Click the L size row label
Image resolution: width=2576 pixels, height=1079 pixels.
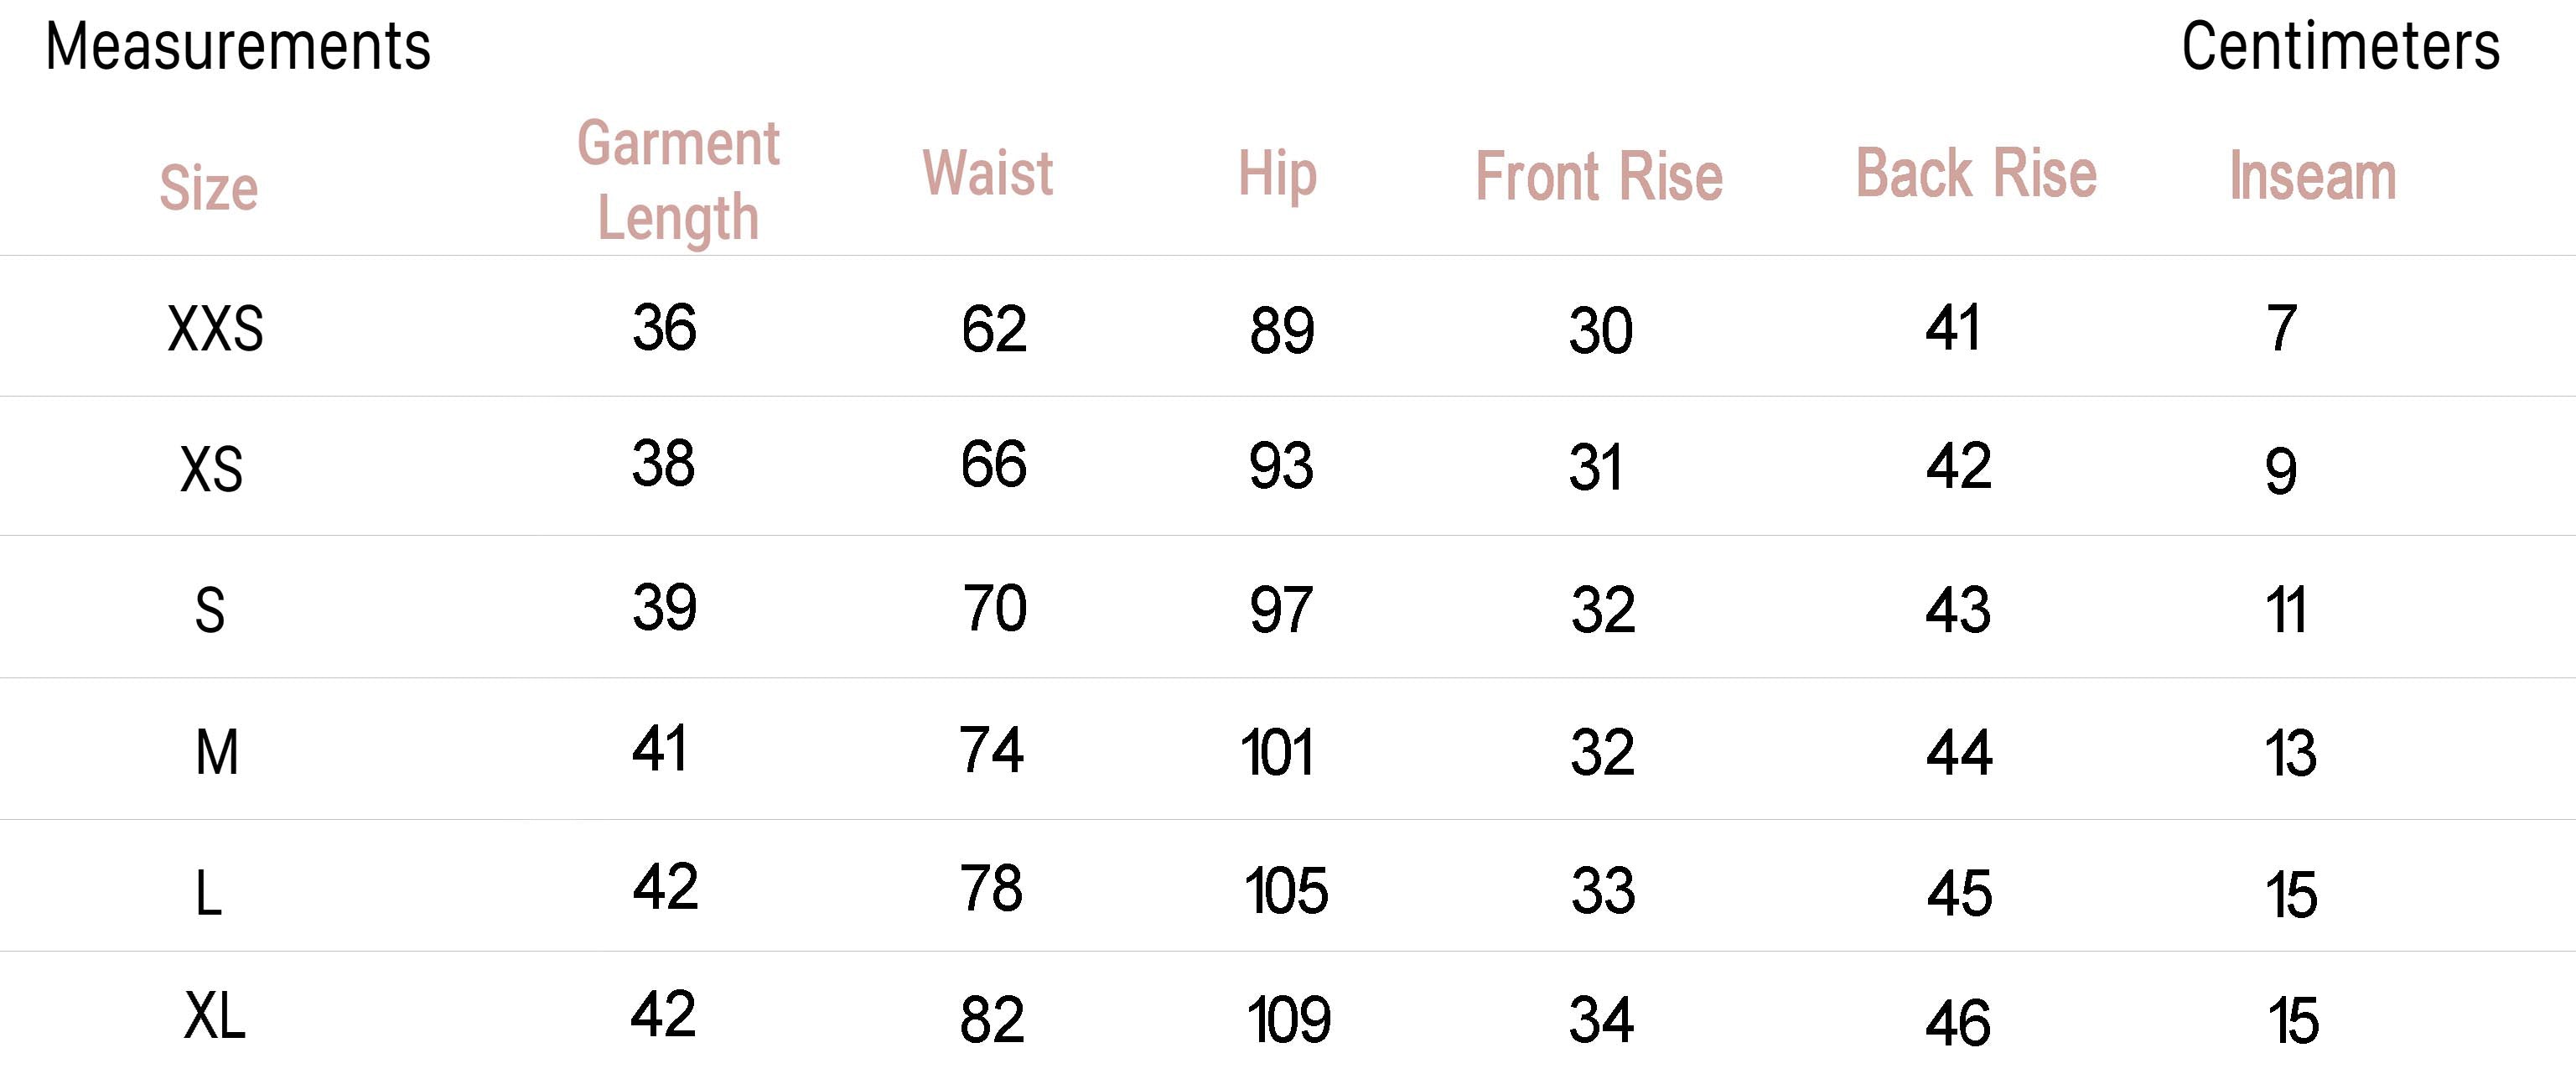tap(208, 893)
